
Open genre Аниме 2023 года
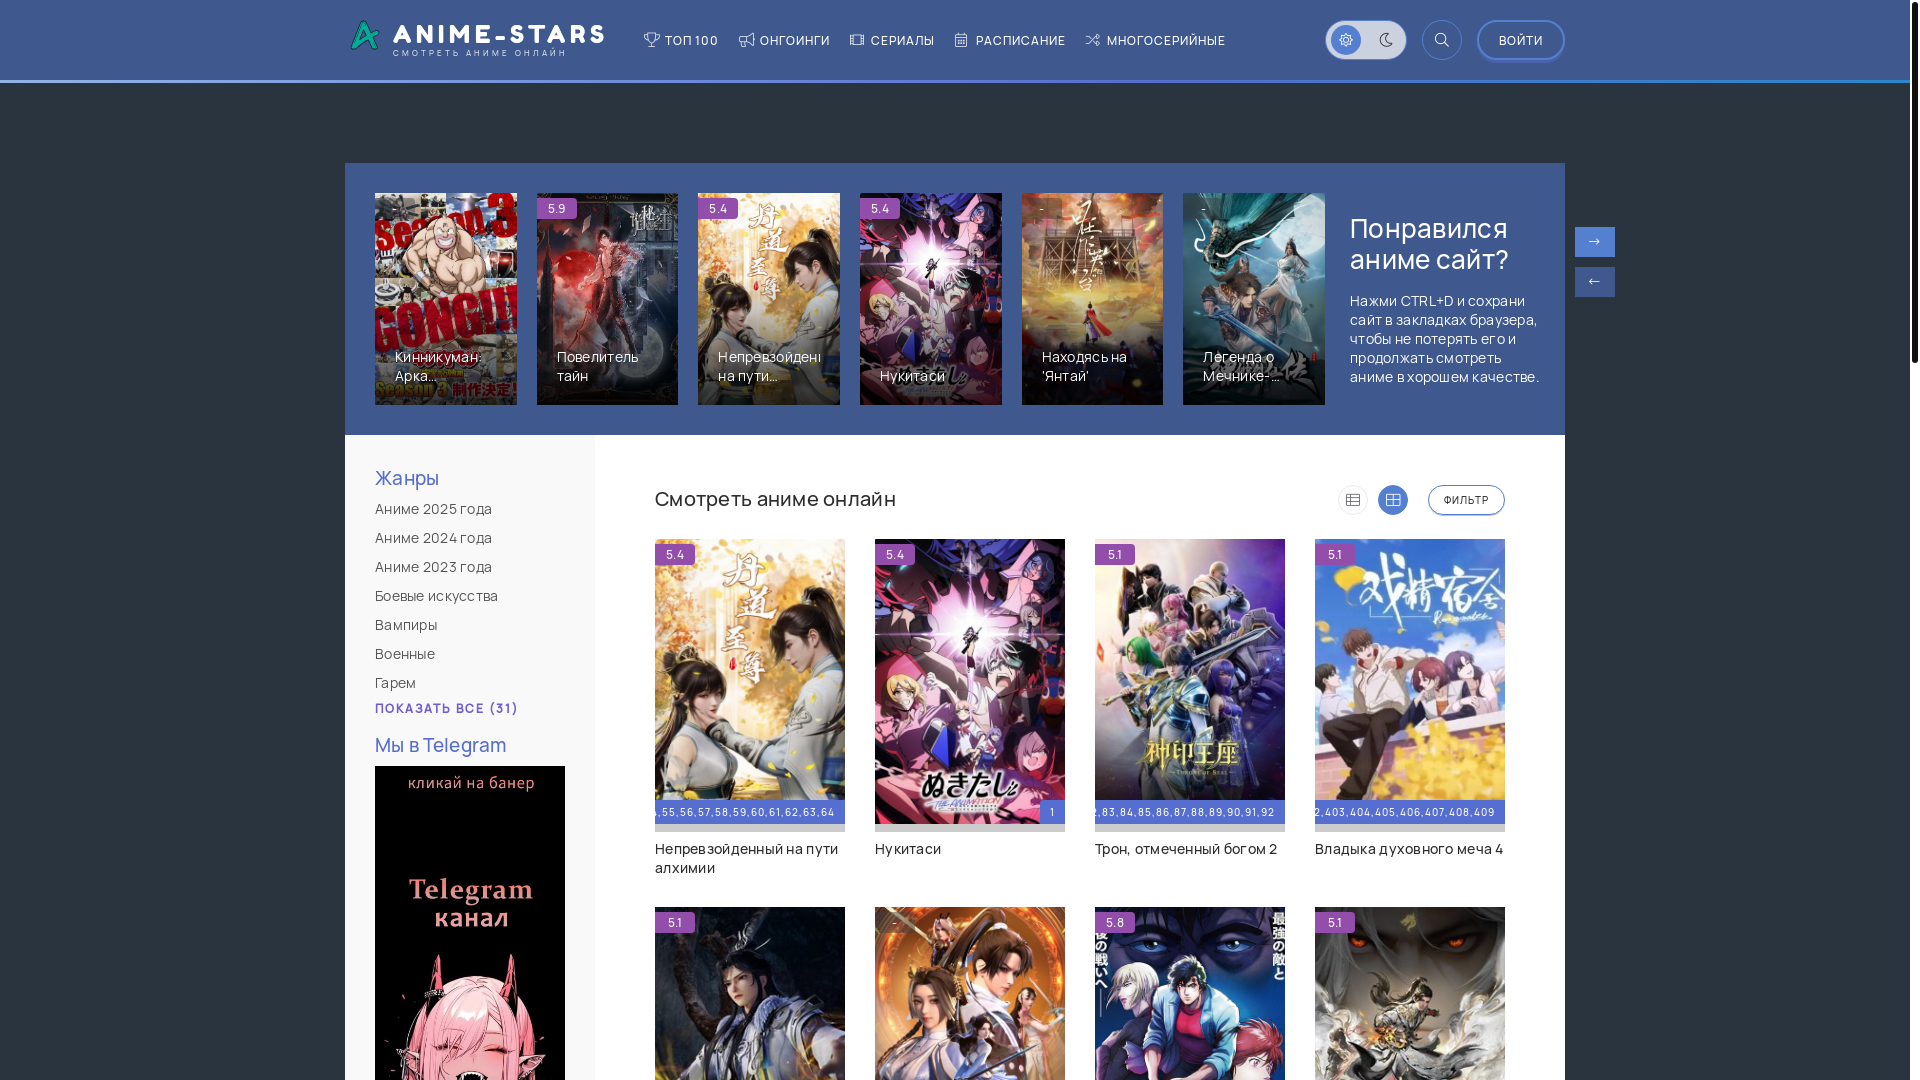coord(433,567)
